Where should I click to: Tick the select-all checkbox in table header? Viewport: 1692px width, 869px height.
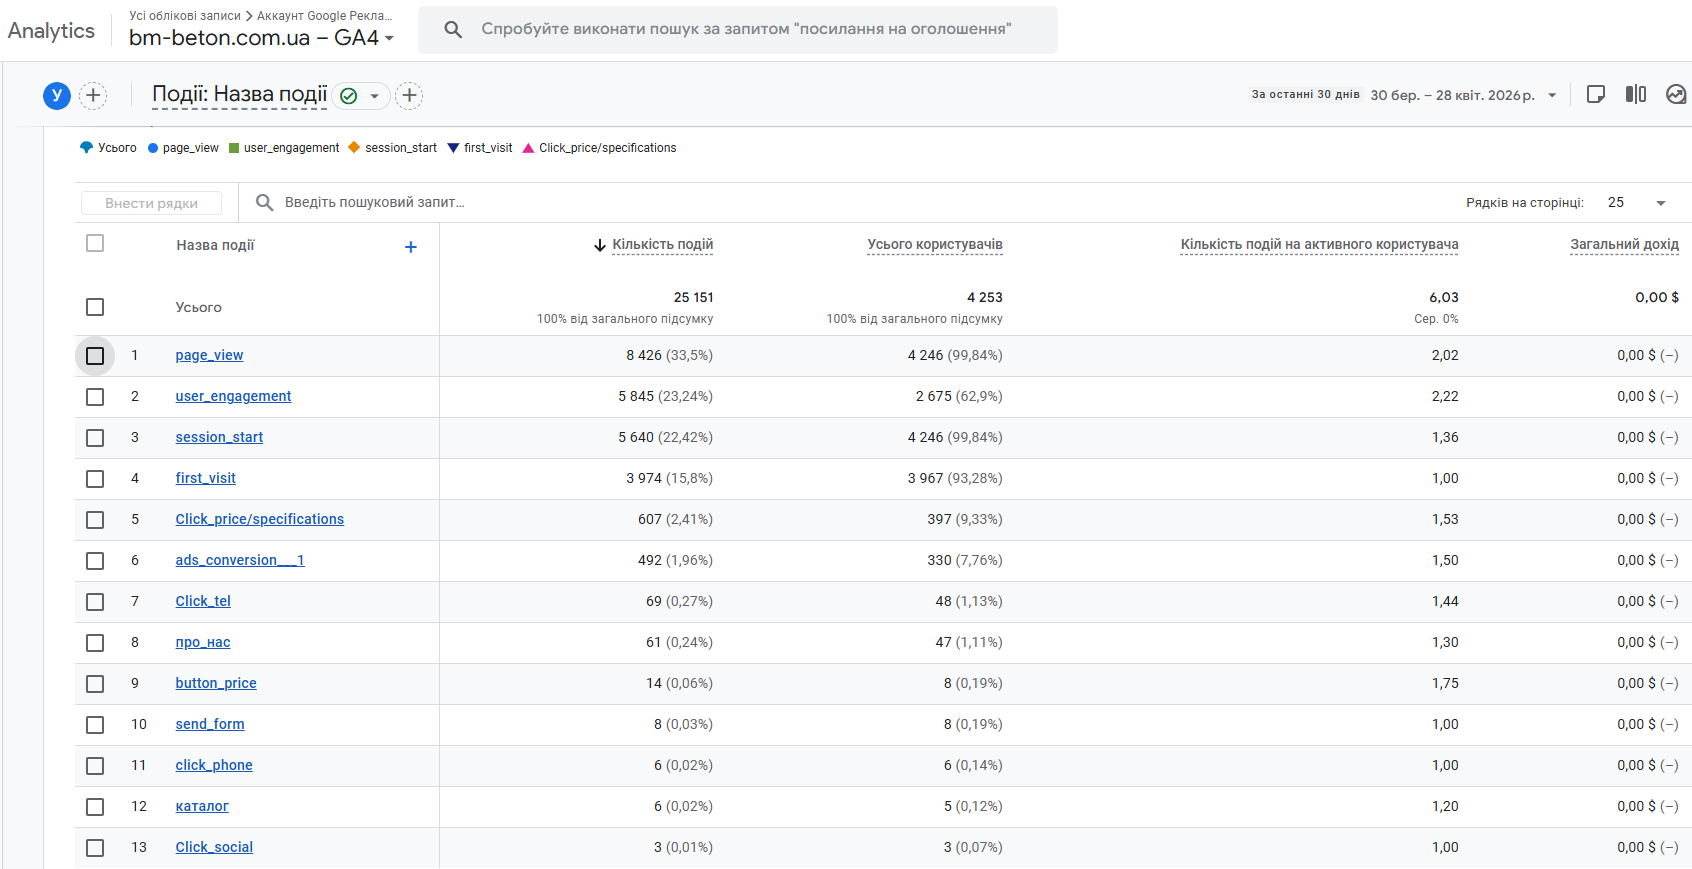pos(95,243)
